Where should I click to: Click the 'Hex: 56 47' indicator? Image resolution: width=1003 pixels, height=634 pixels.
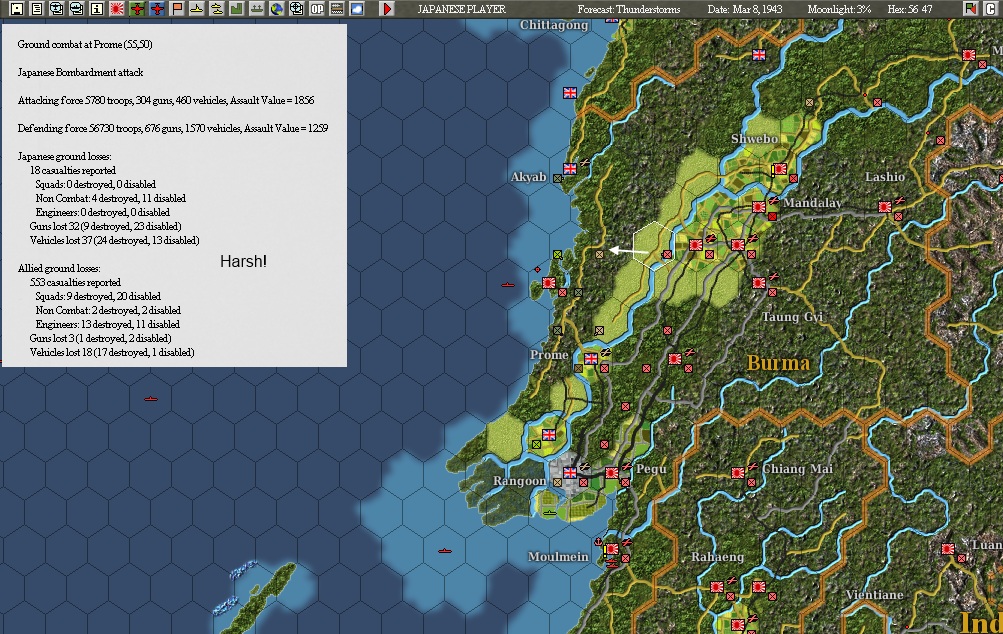(x=910, y=9)
